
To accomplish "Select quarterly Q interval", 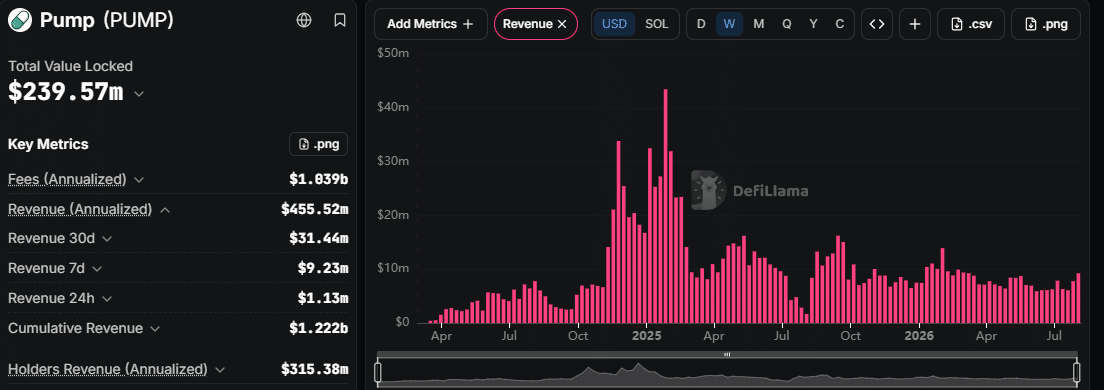I will point(786,24).
